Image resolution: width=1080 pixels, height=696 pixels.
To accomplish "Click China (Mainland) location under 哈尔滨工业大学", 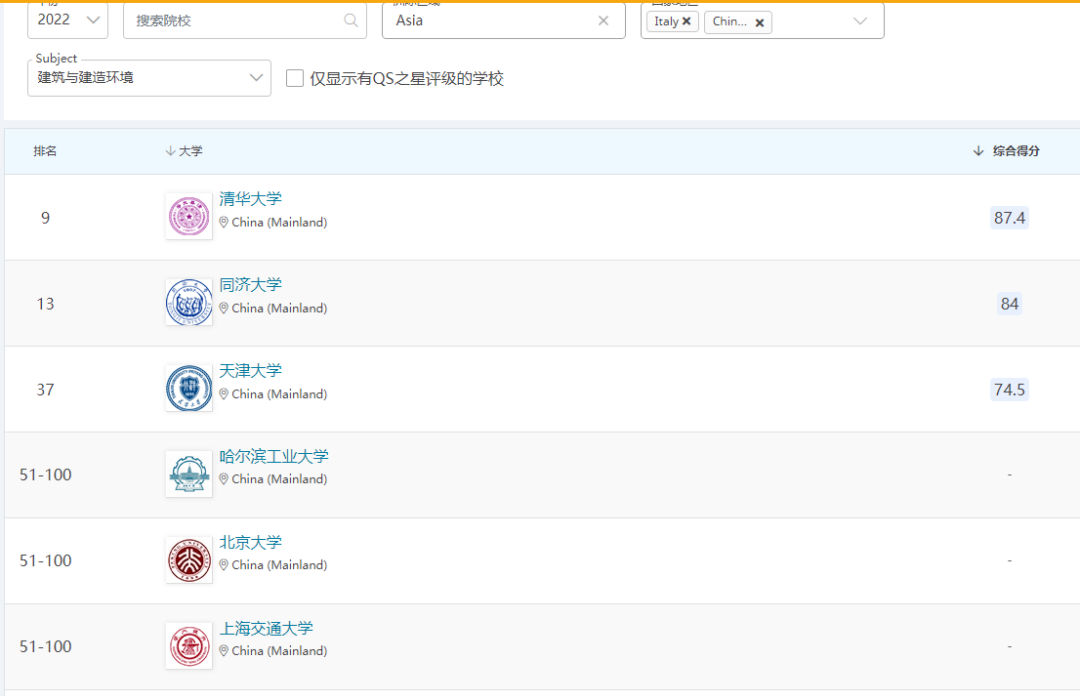I will click(x=279, y=479).
